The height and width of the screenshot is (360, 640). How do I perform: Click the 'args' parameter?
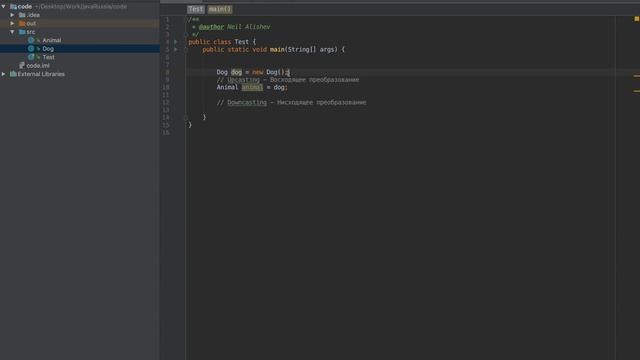[328, 49]
